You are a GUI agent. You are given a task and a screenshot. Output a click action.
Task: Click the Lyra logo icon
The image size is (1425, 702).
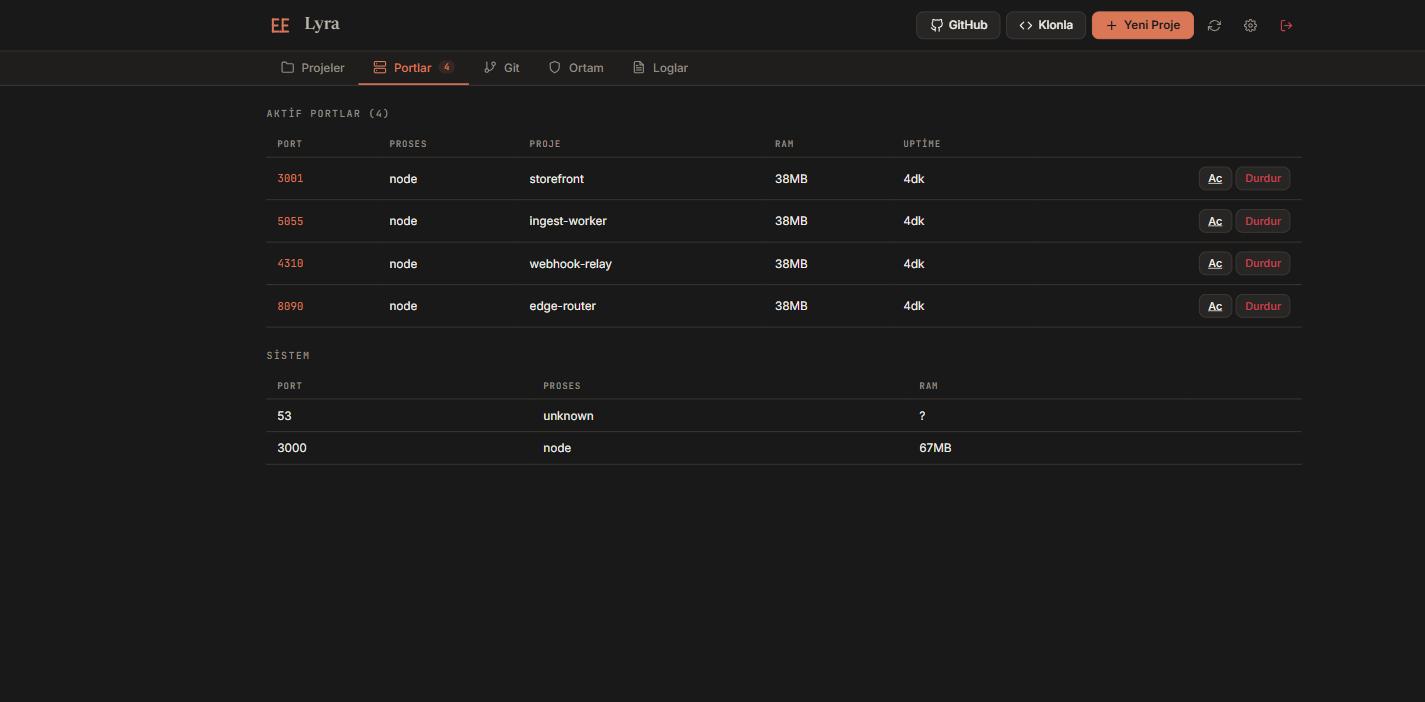pos(280,25)
